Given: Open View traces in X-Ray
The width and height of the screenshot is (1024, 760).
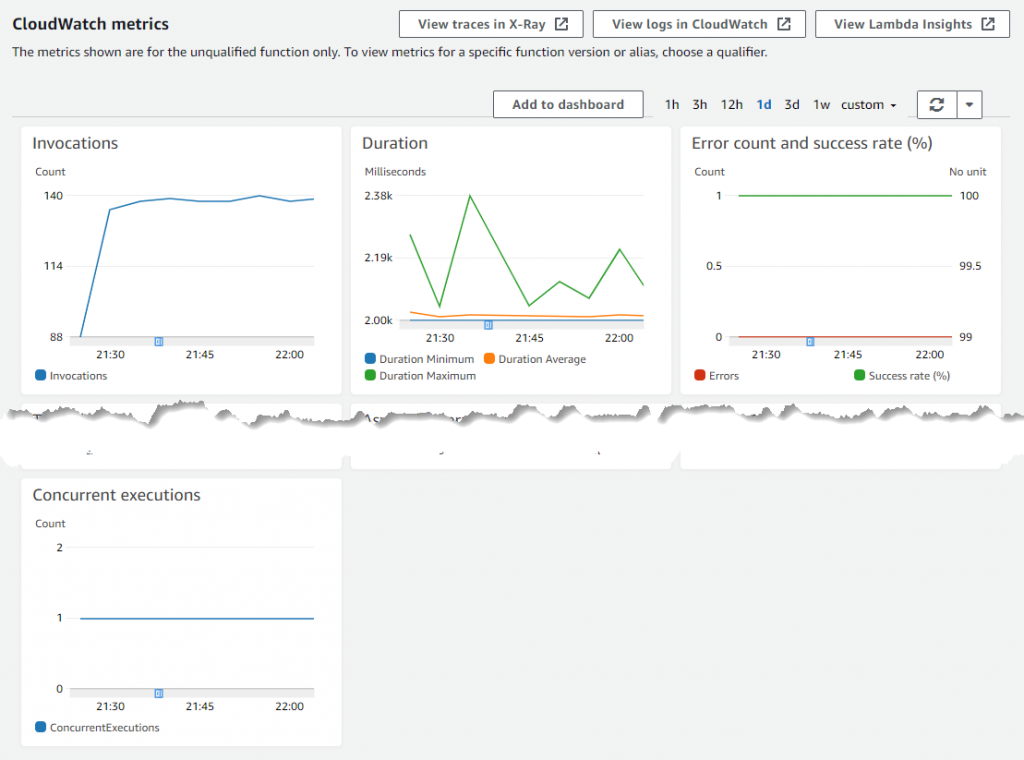Looking at the screenshot, I should (x=480, y=24).
